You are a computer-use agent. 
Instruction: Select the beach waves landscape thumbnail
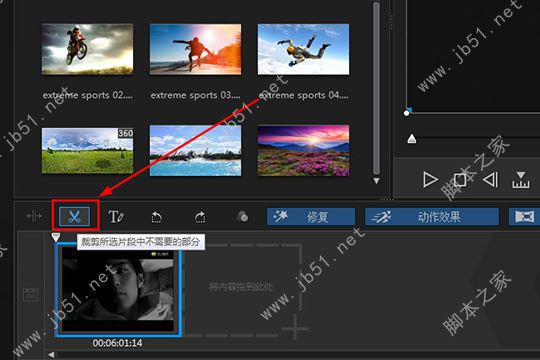point(195,151)
